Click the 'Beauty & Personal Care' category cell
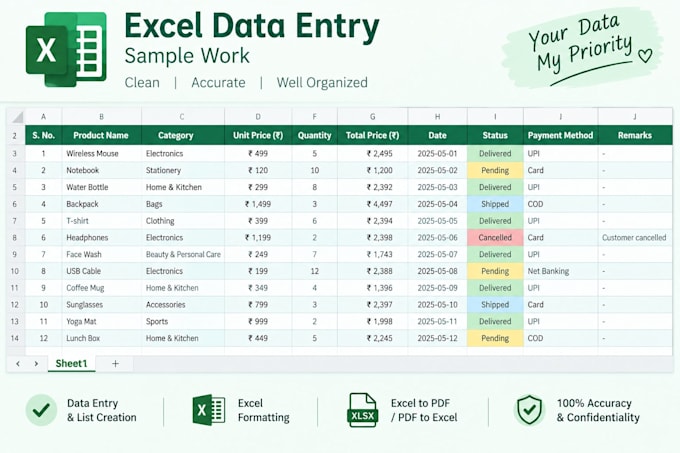The height and width of the screenshot is (453, 680). click(183, 254)
